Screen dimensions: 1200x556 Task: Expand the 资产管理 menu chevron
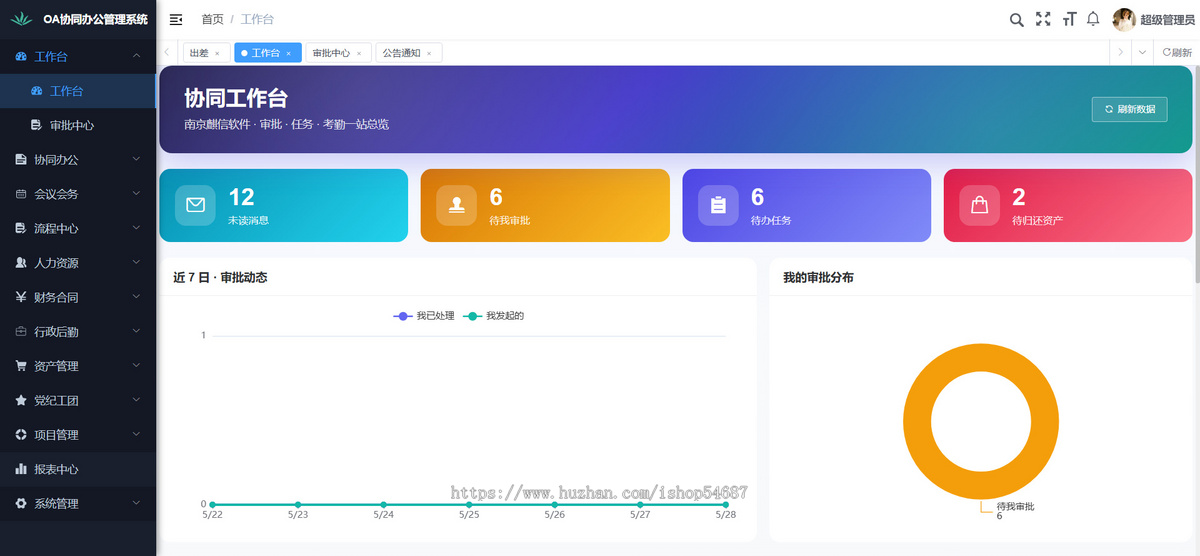point(136,366)
